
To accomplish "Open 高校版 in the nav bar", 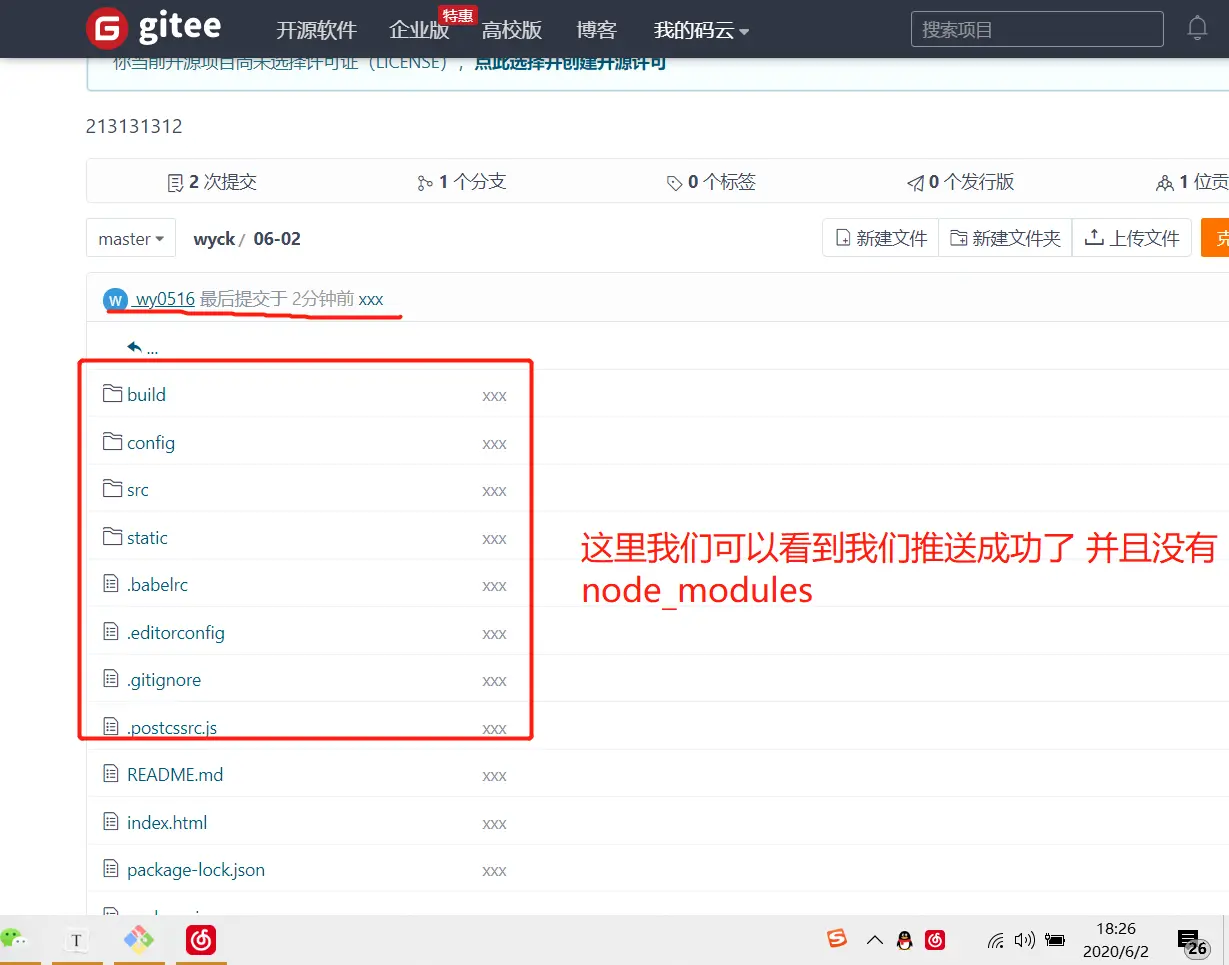I will click(511, 30).
